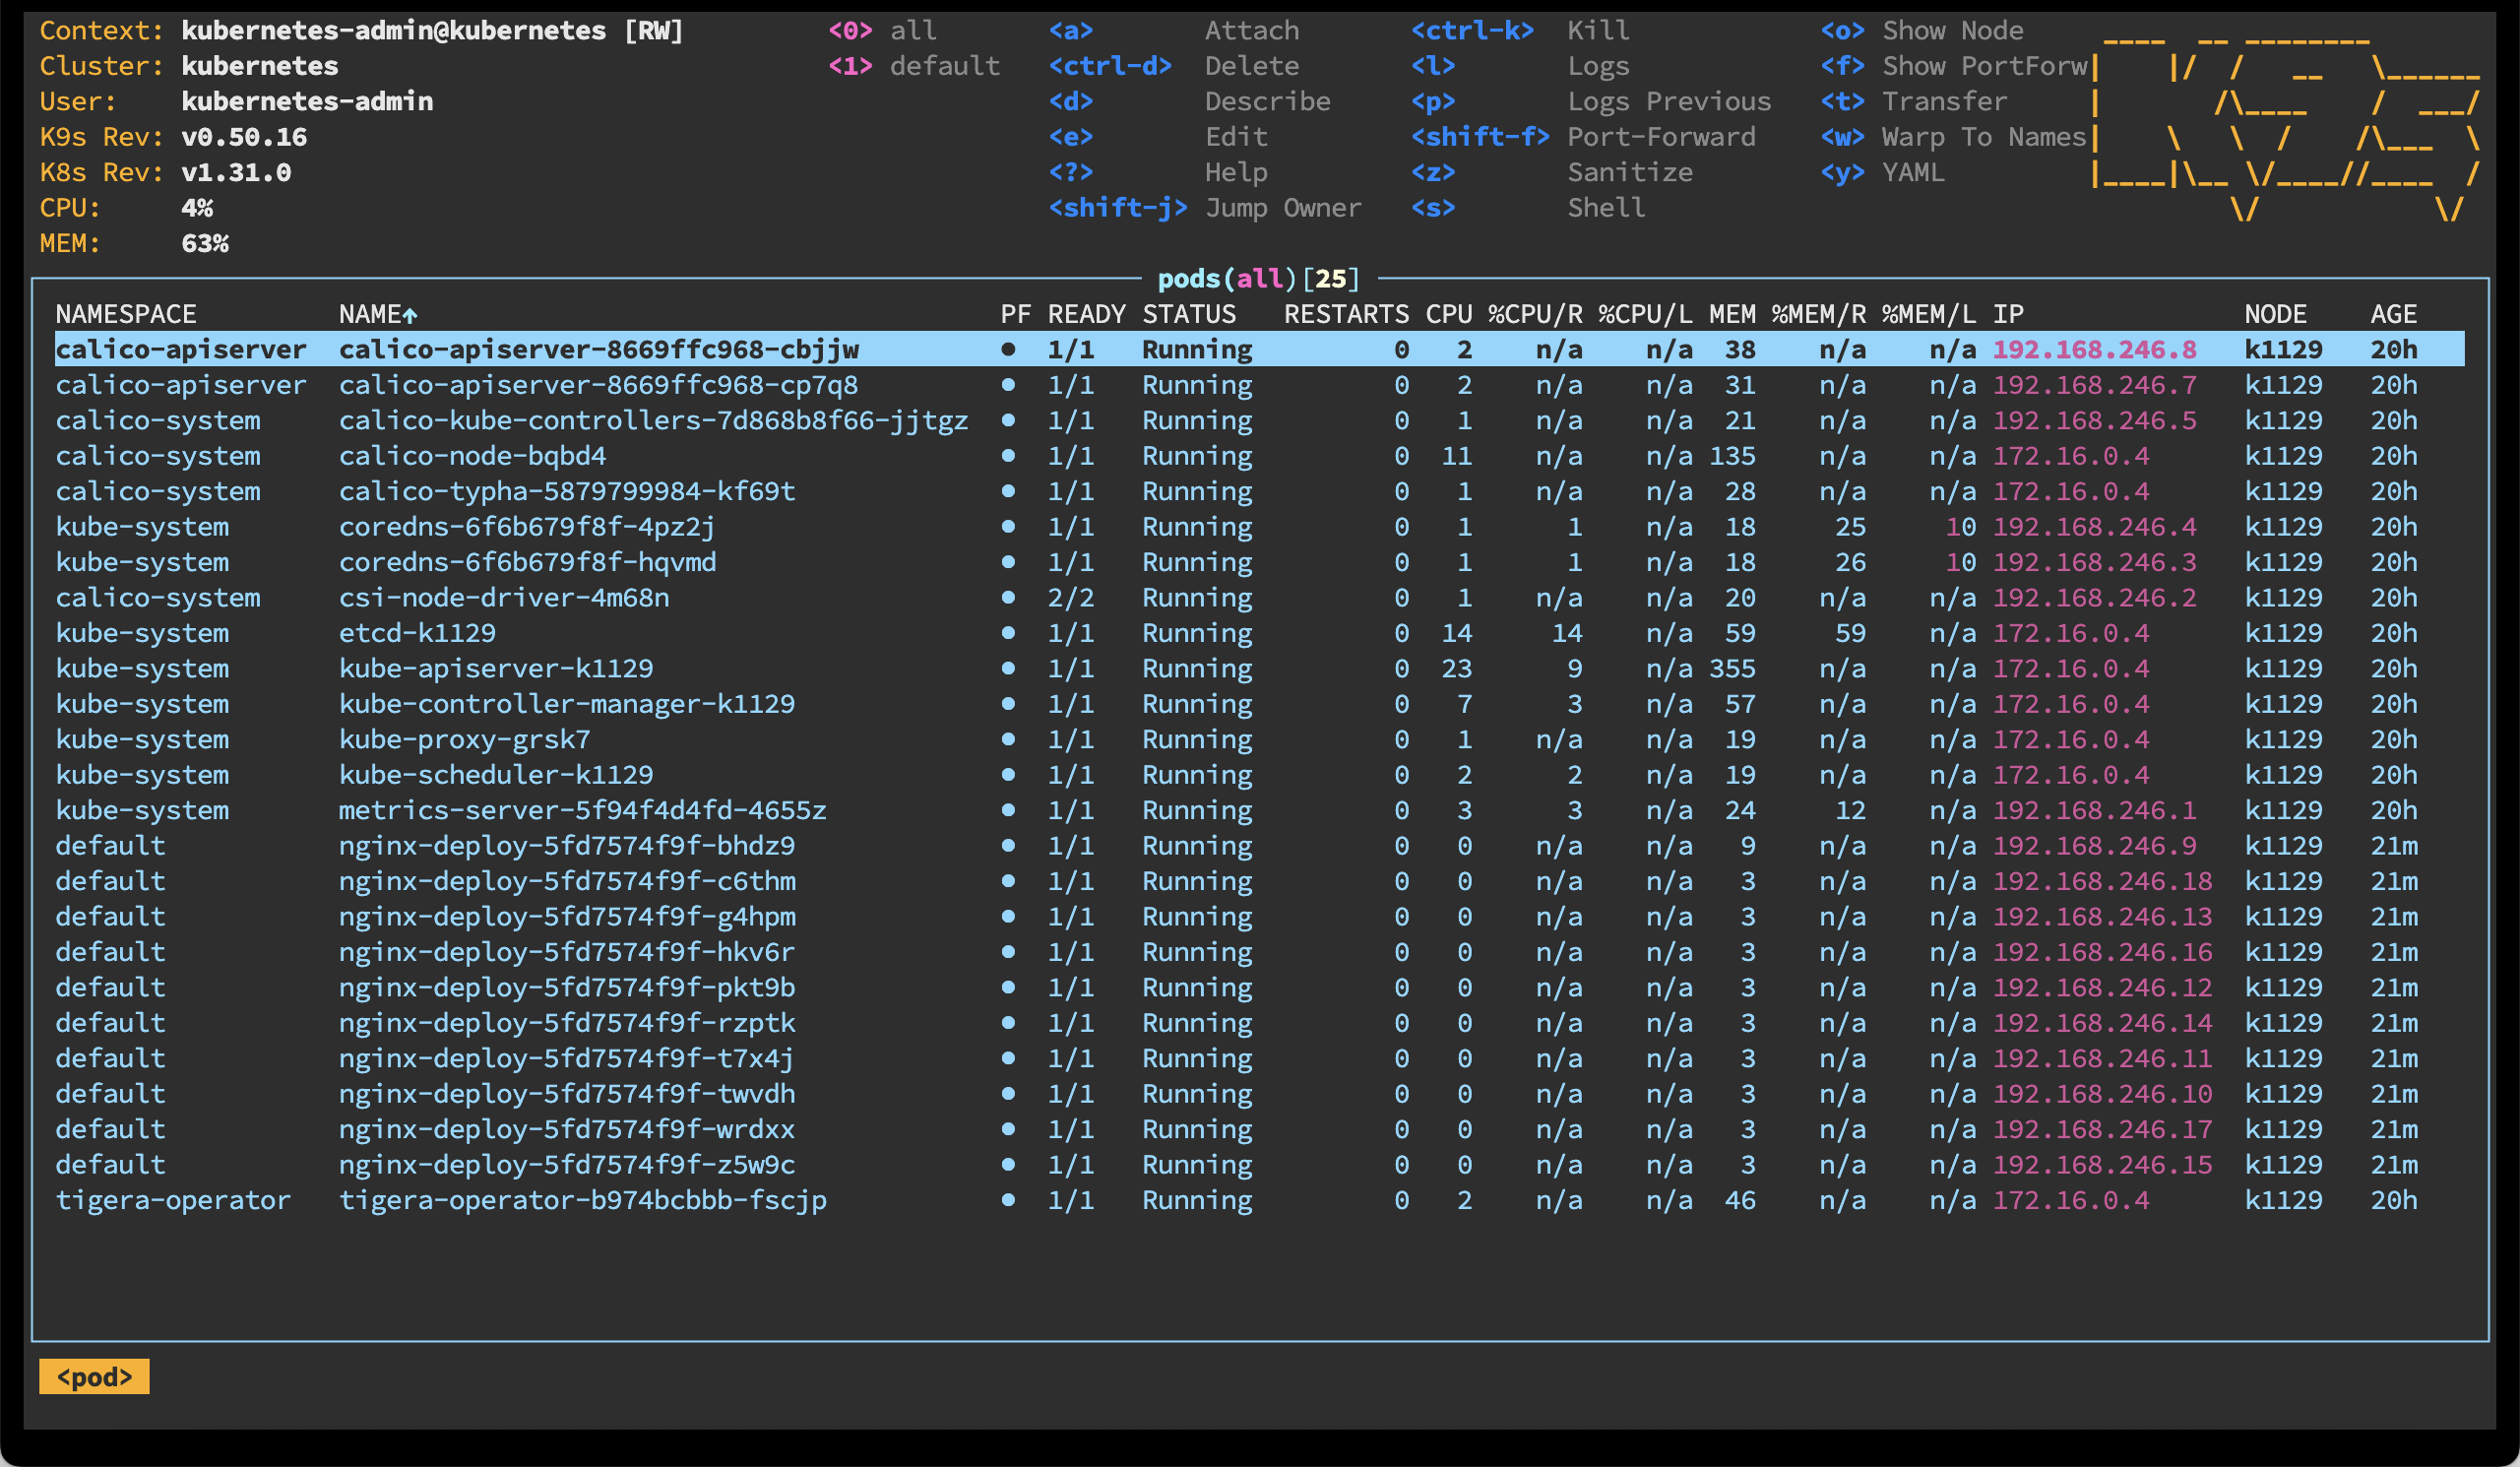Click the K9s Rev value v0.50.16
The height and width of the screenshot is (1467, 2520).
pyautogui.click(x=244, y=137)
